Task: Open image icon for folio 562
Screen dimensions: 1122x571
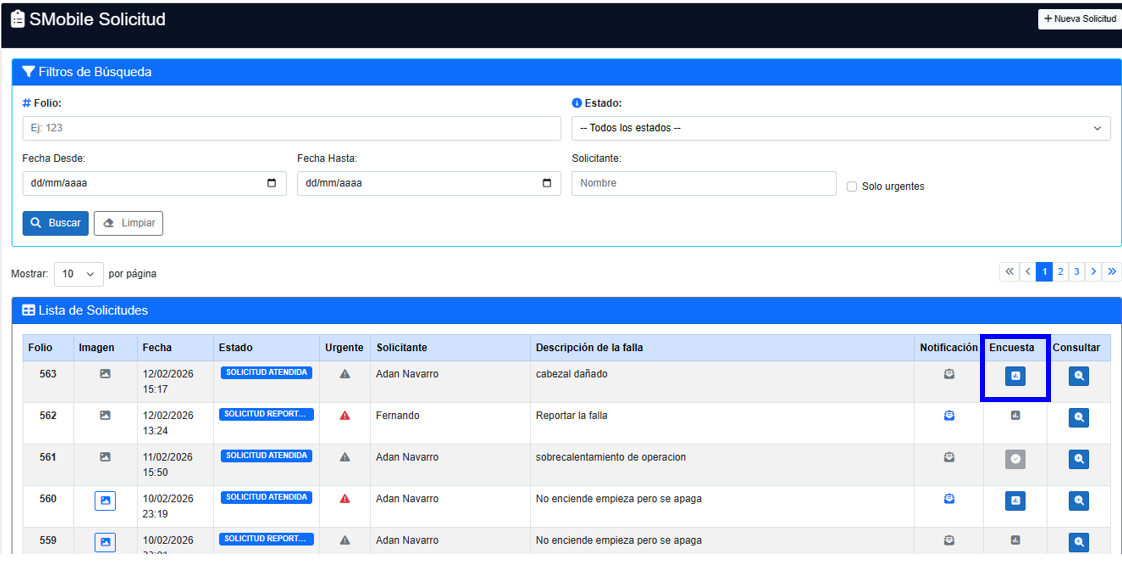Action: point(105,415)
